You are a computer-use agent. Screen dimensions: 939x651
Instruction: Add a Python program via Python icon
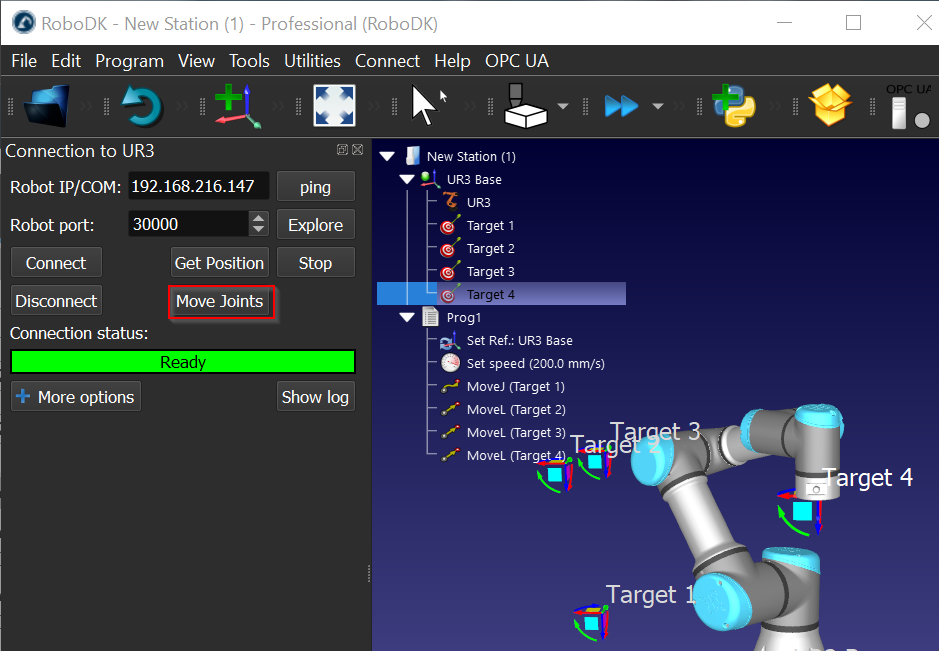(x=734, y=106)
